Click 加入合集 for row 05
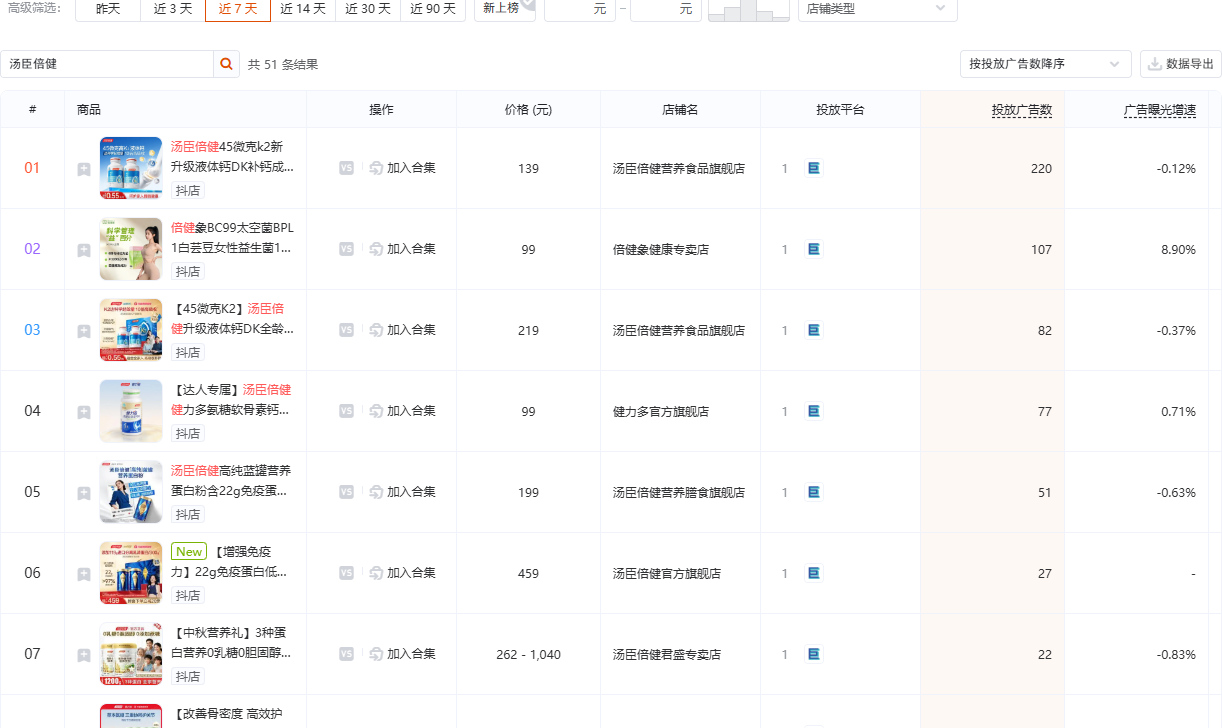The width and height of the screenshot is (1222, 728). (402, 492)
